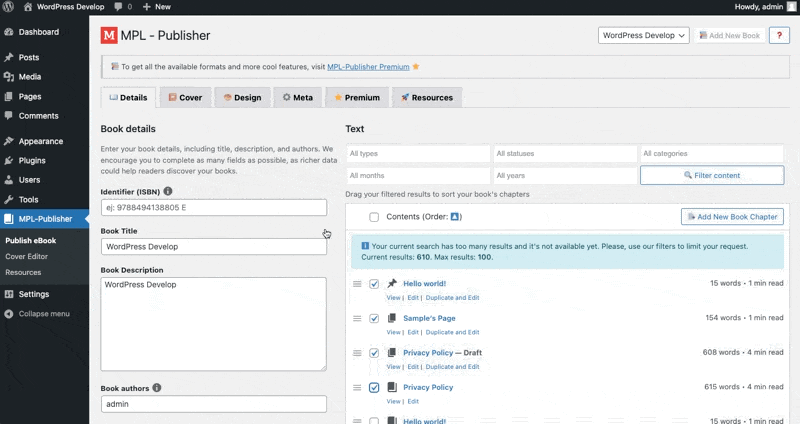The height and width of the screenshot is (424, 800).
Task: Focus the Identifier ISBN input field
Action: coord(214,208)
